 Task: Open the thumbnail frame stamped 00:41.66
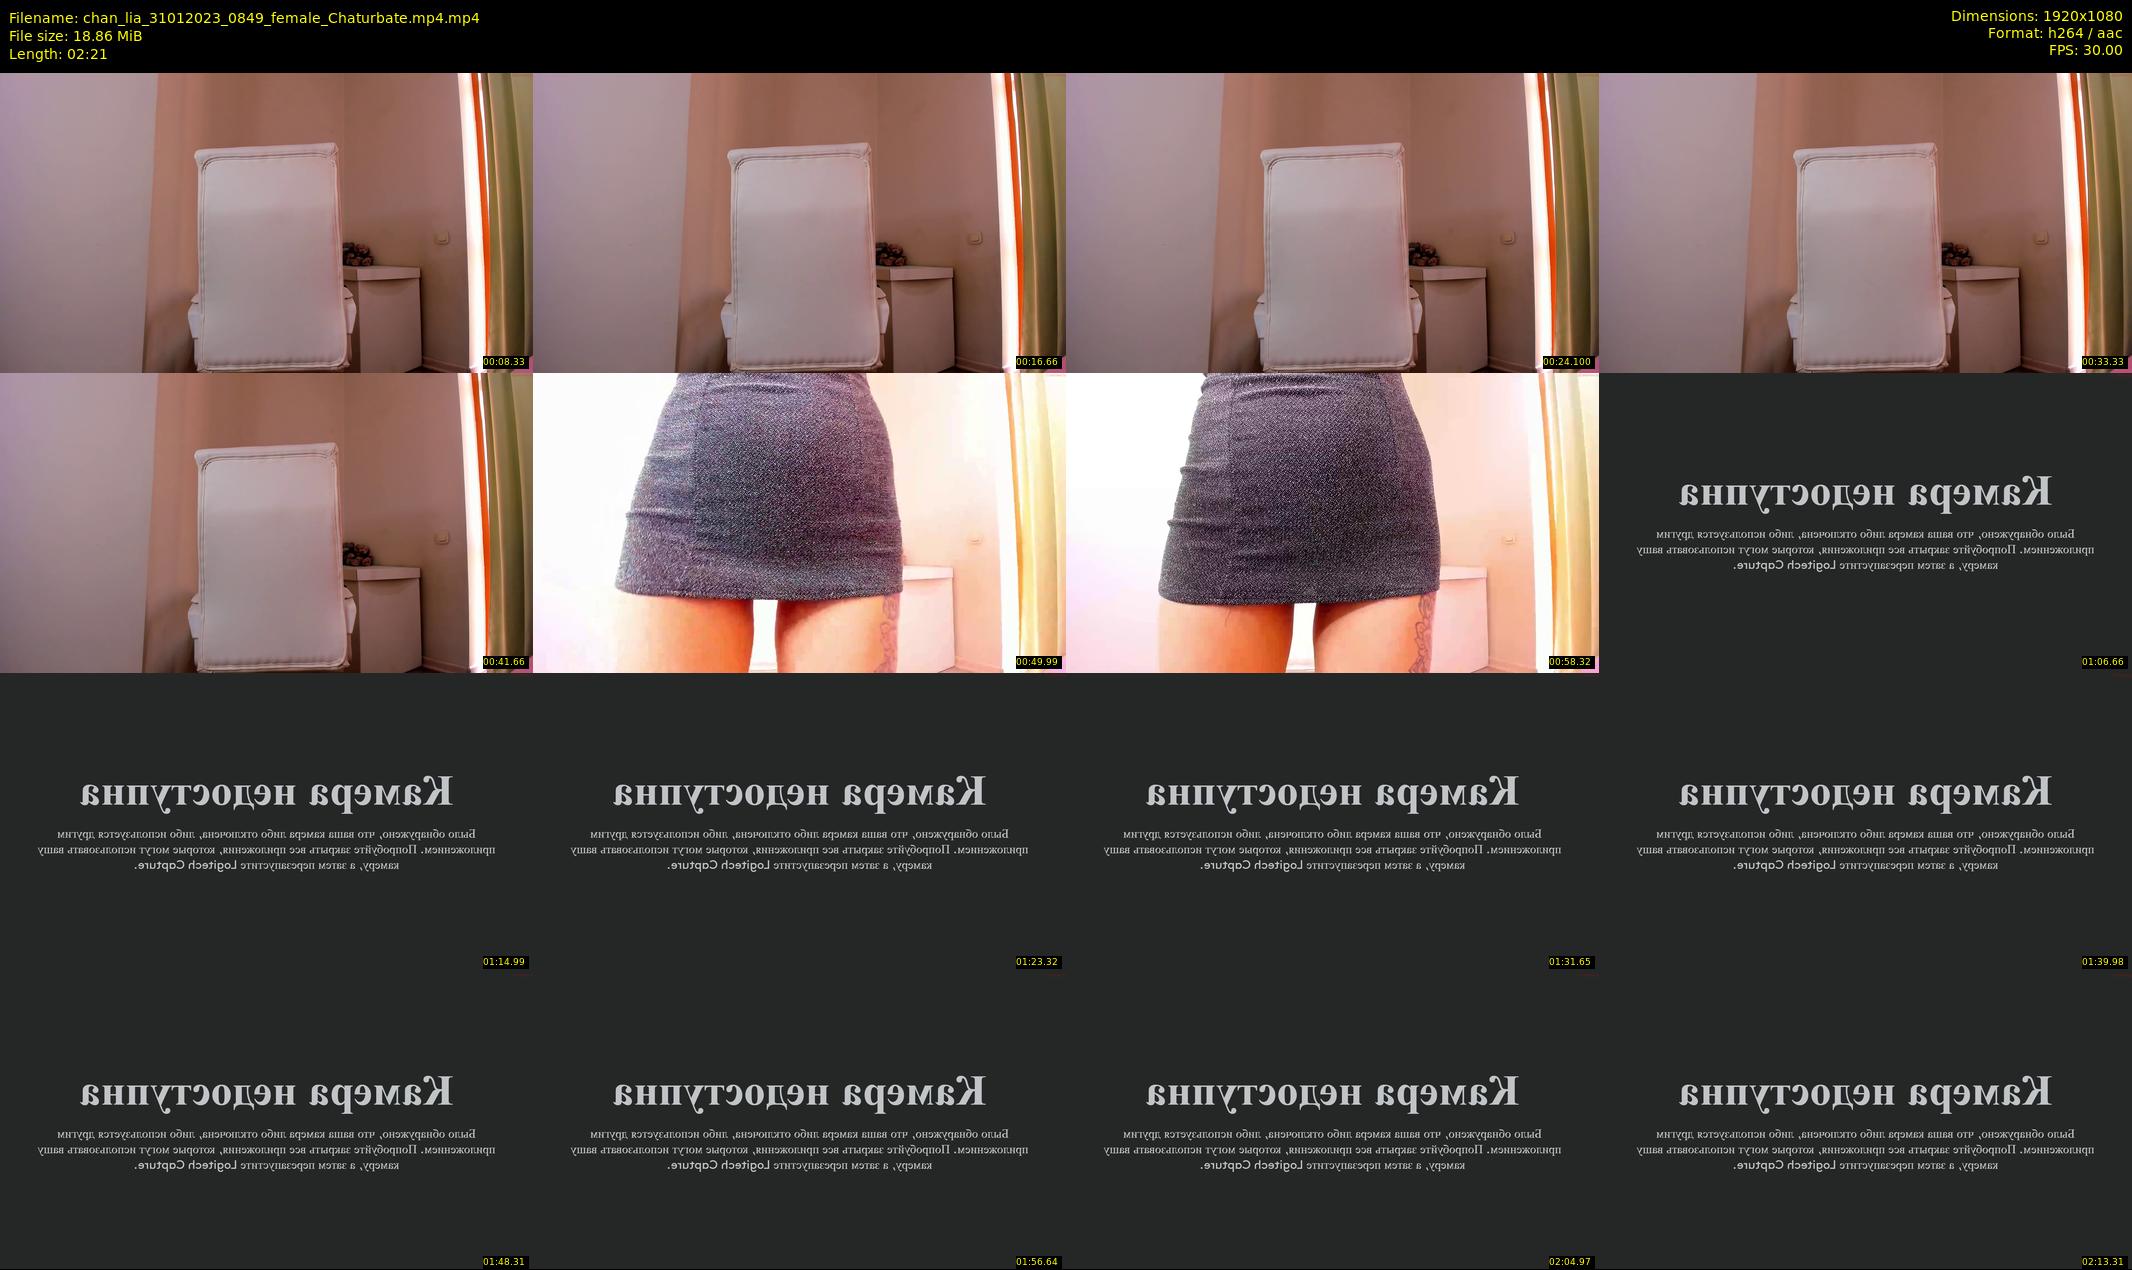coord(266,522)
